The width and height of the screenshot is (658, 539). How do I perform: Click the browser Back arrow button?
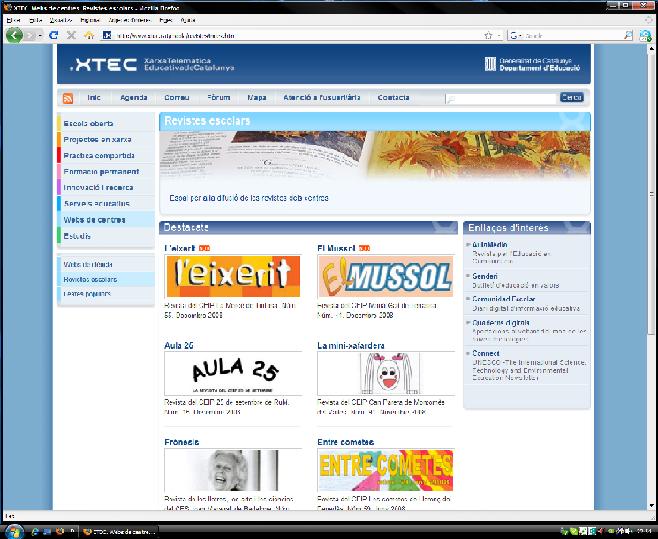14,35
